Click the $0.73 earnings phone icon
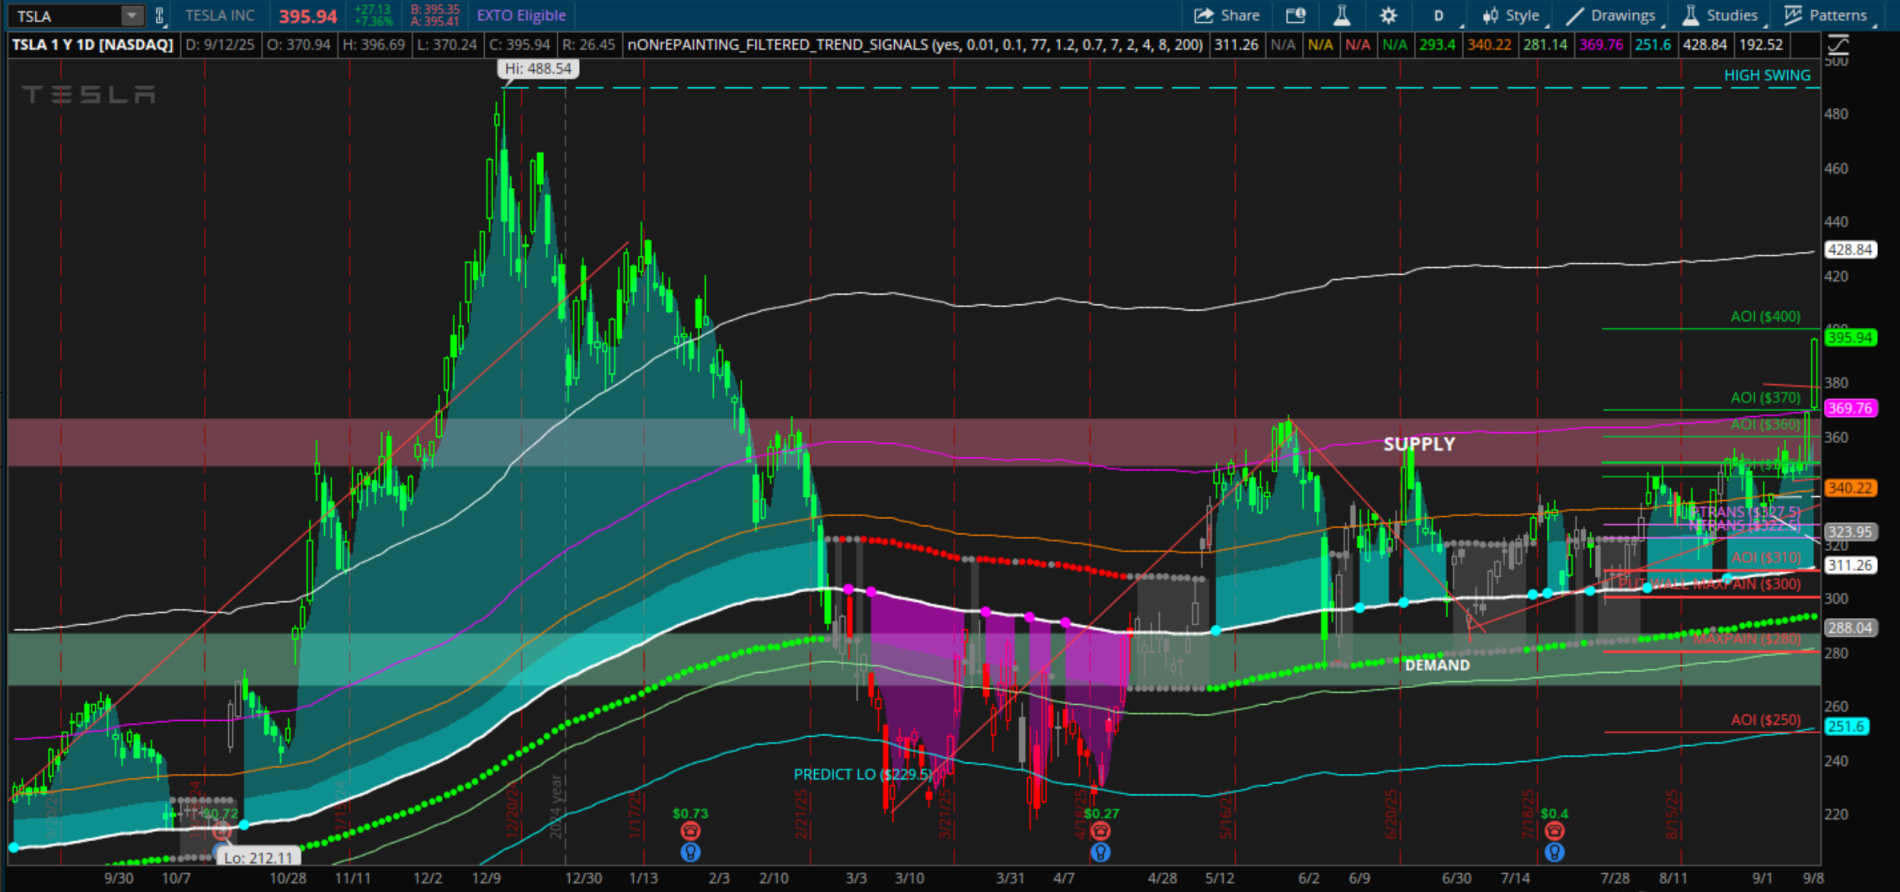The height and width of the screenshot is (892, 1900). coord(690,831)
